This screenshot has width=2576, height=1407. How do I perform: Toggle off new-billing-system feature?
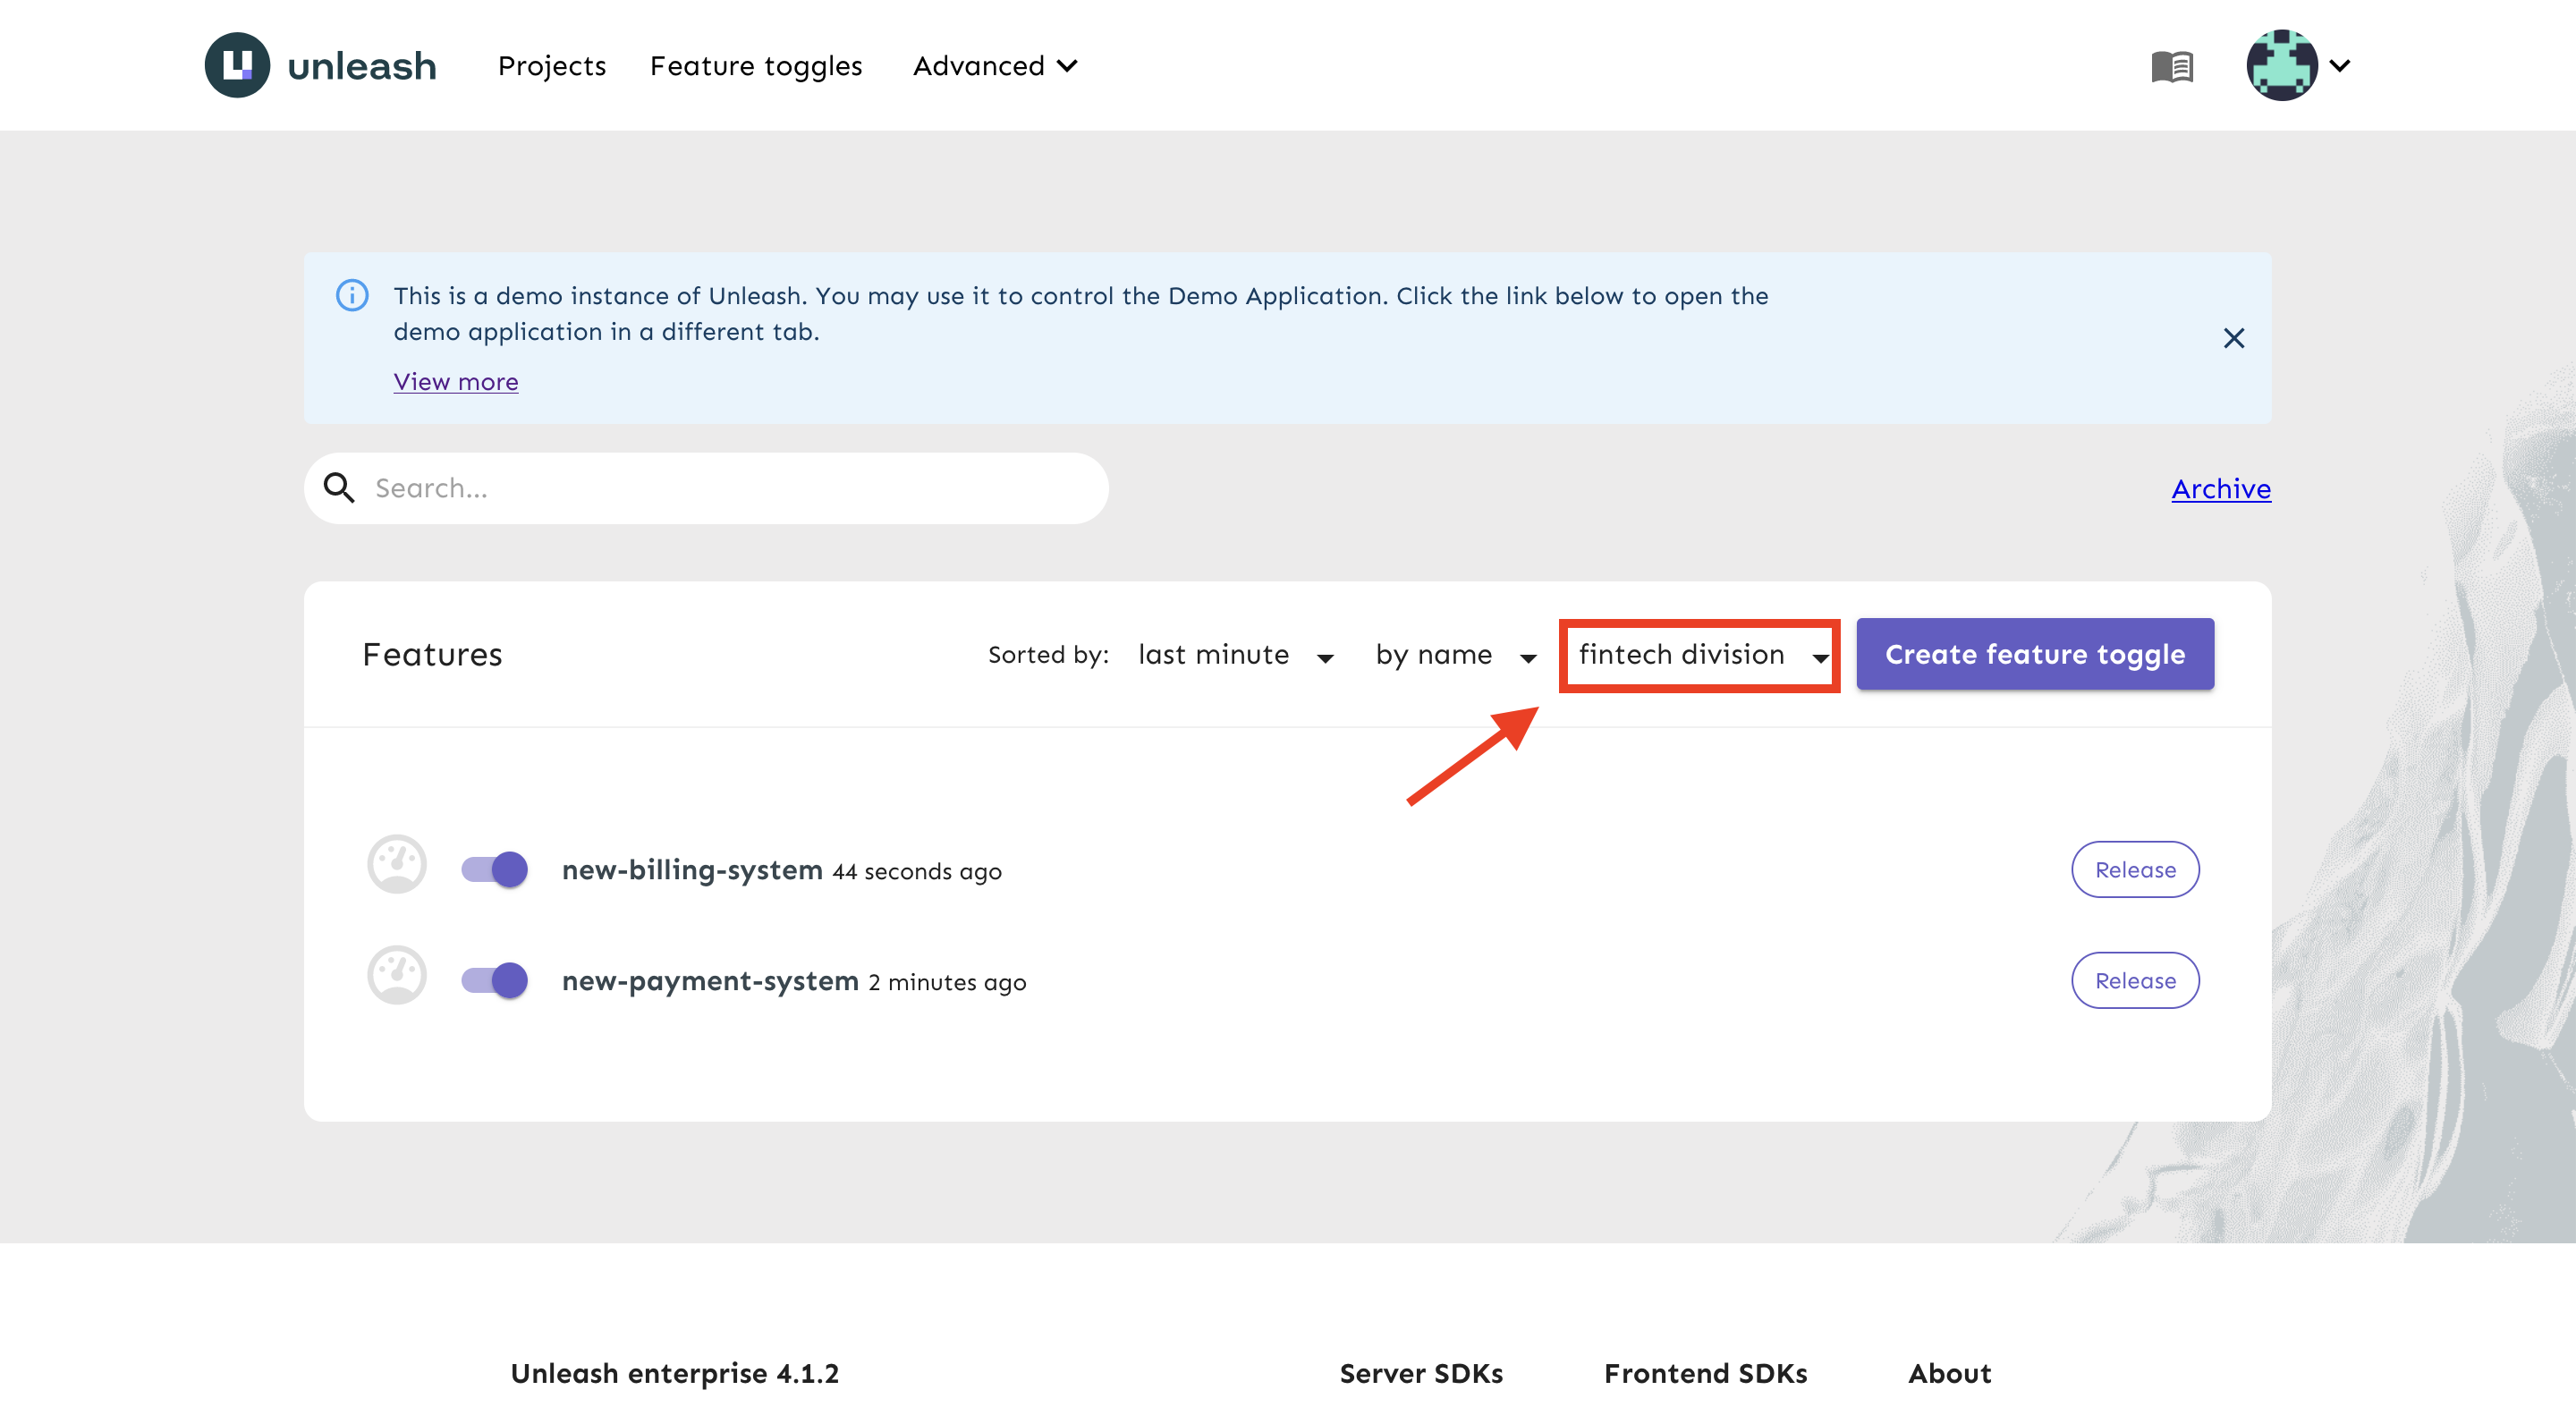click(x=494, y=869)
